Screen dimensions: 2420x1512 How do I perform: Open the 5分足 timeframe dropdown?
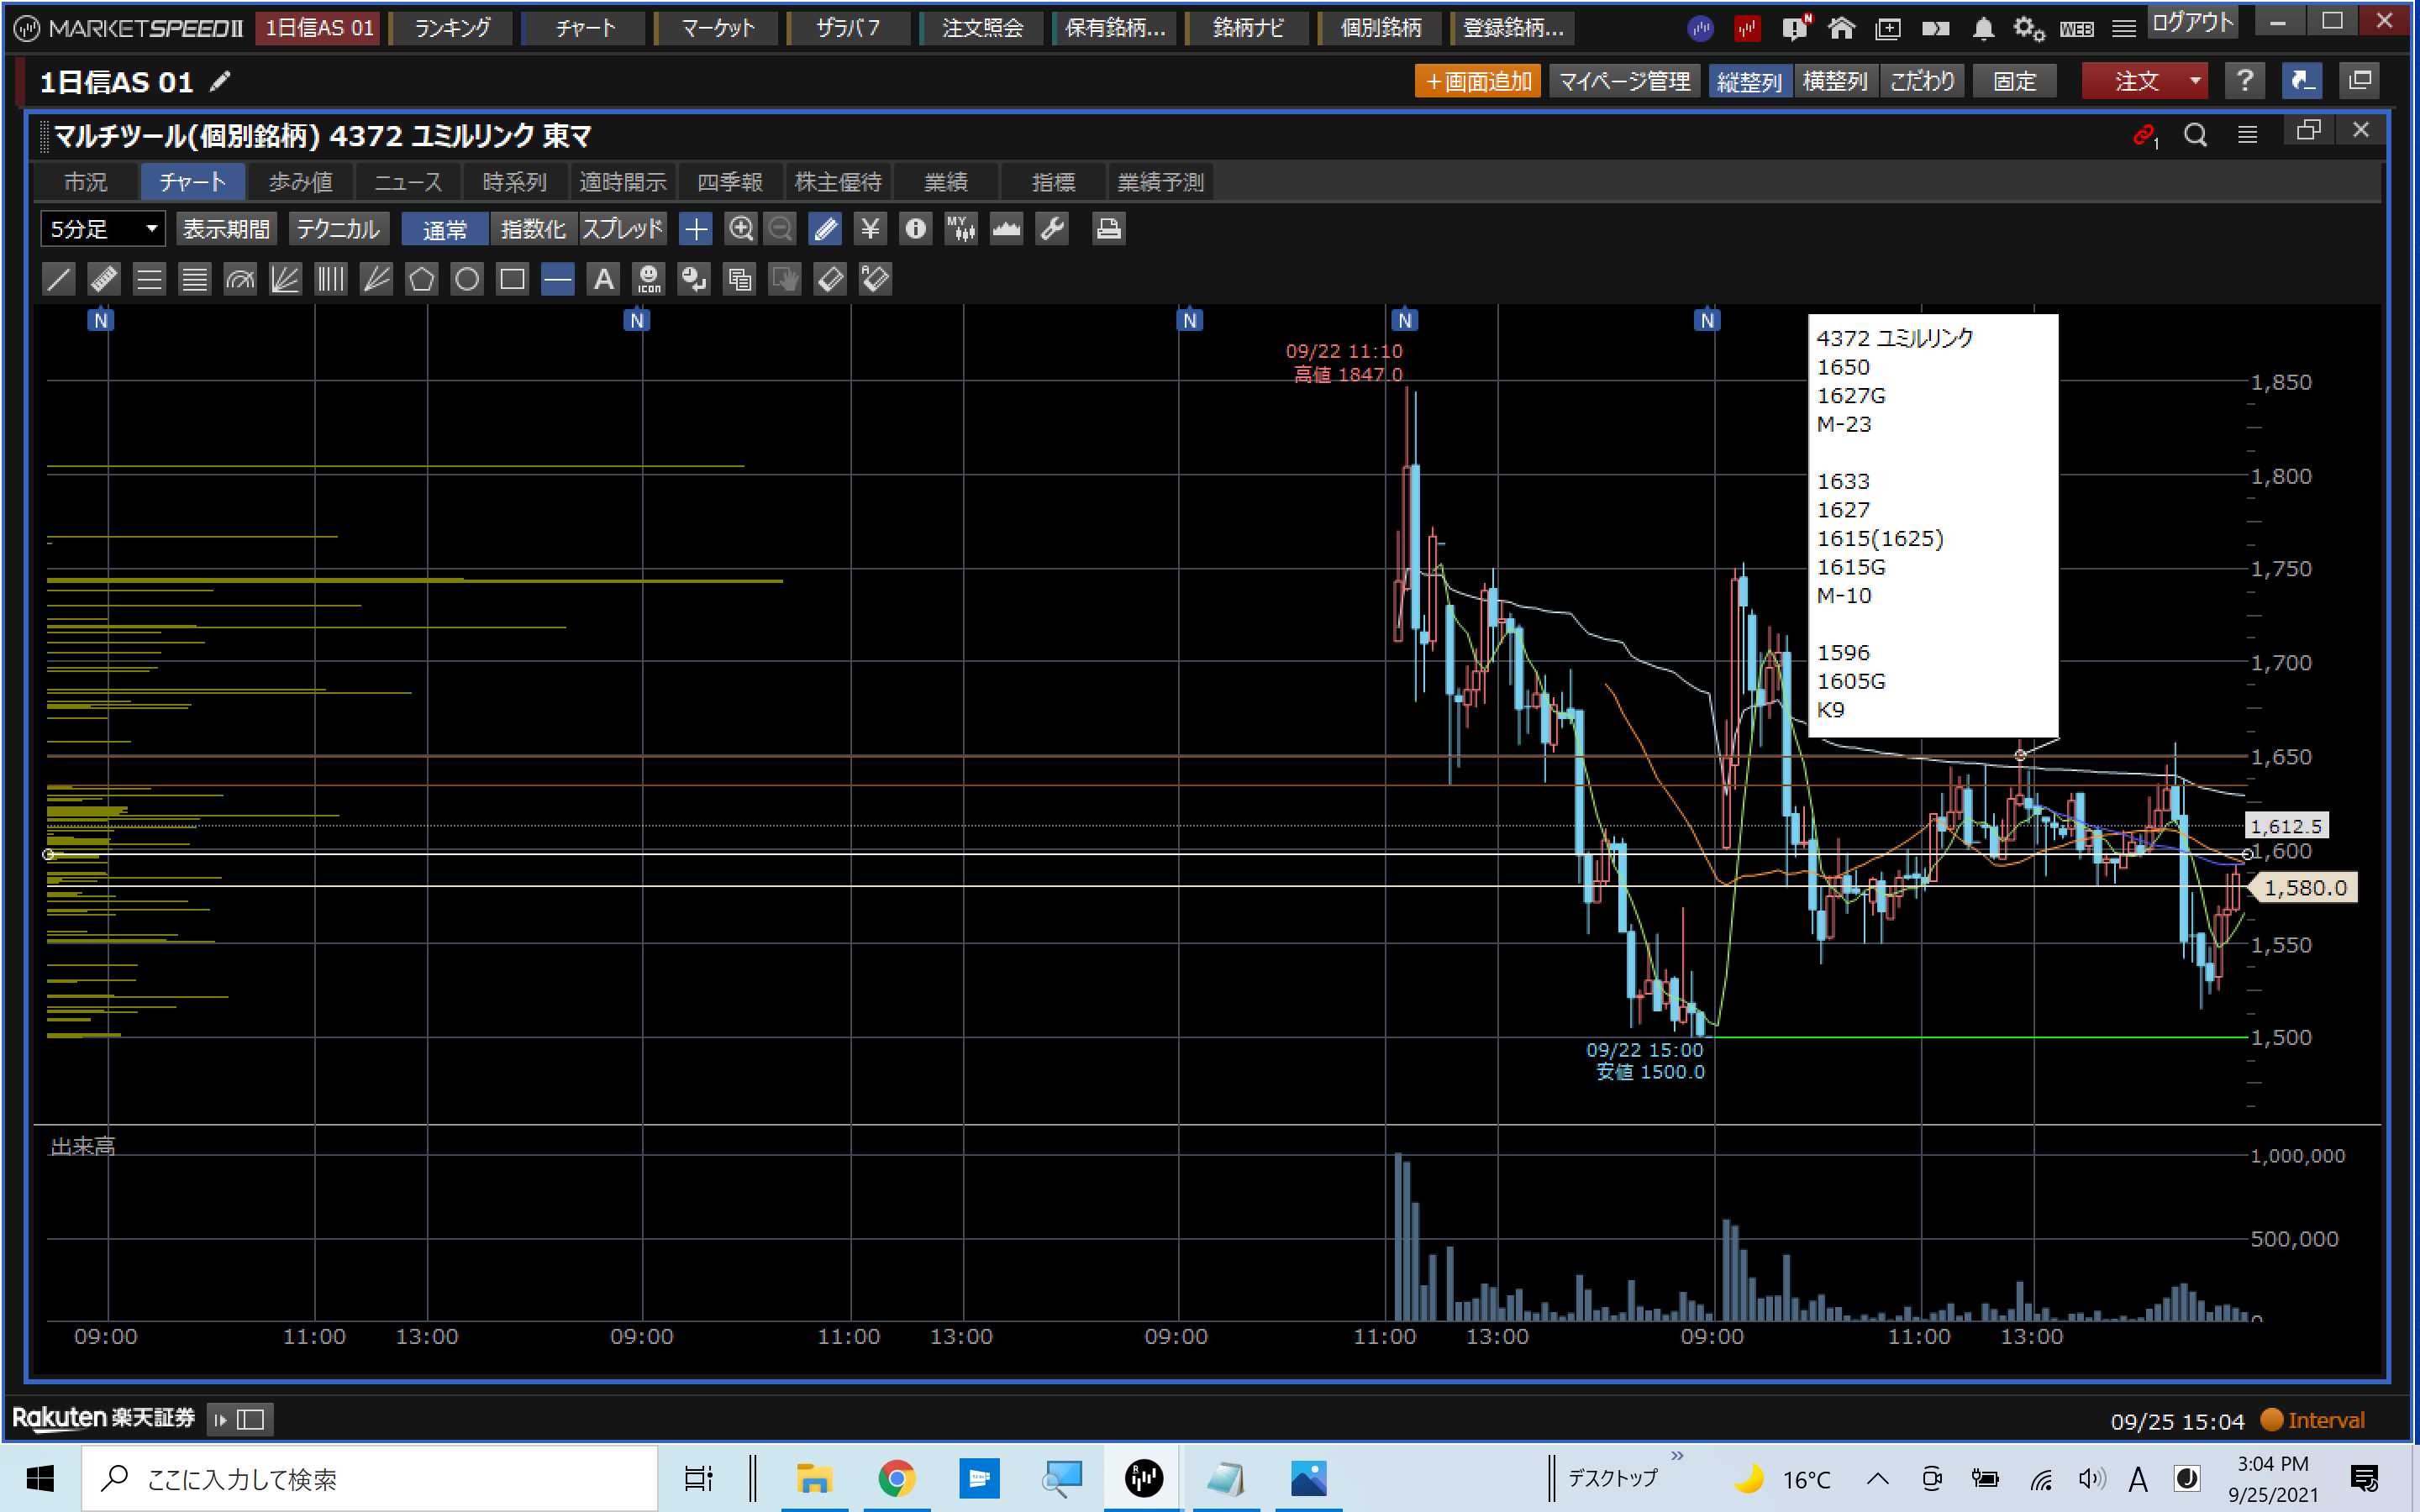click(103, 229)
